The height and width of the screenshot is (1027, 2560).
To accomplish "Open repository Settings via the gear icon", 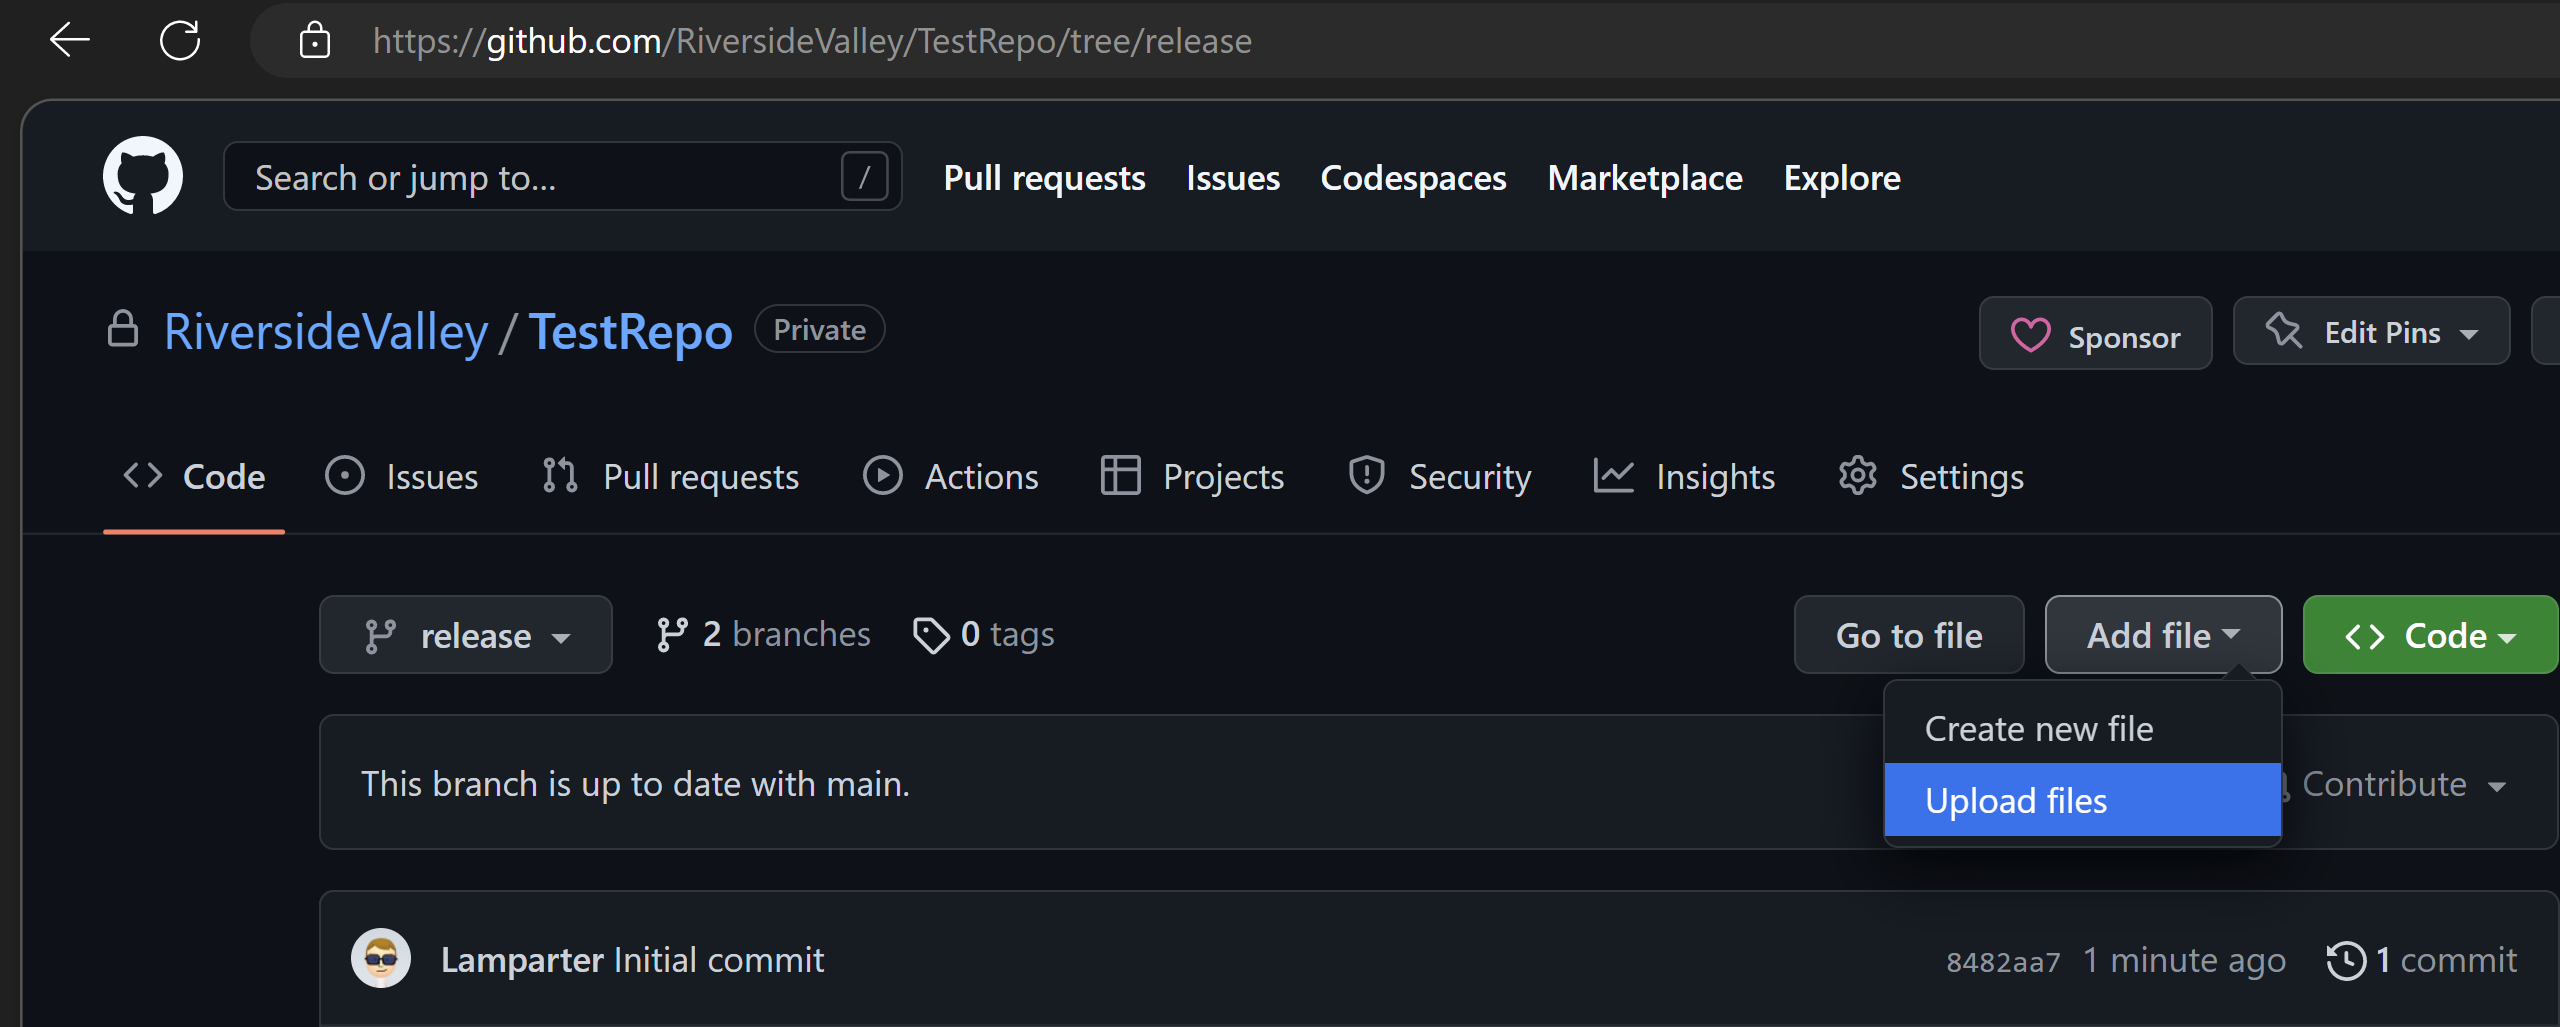I will (1857, 476).
